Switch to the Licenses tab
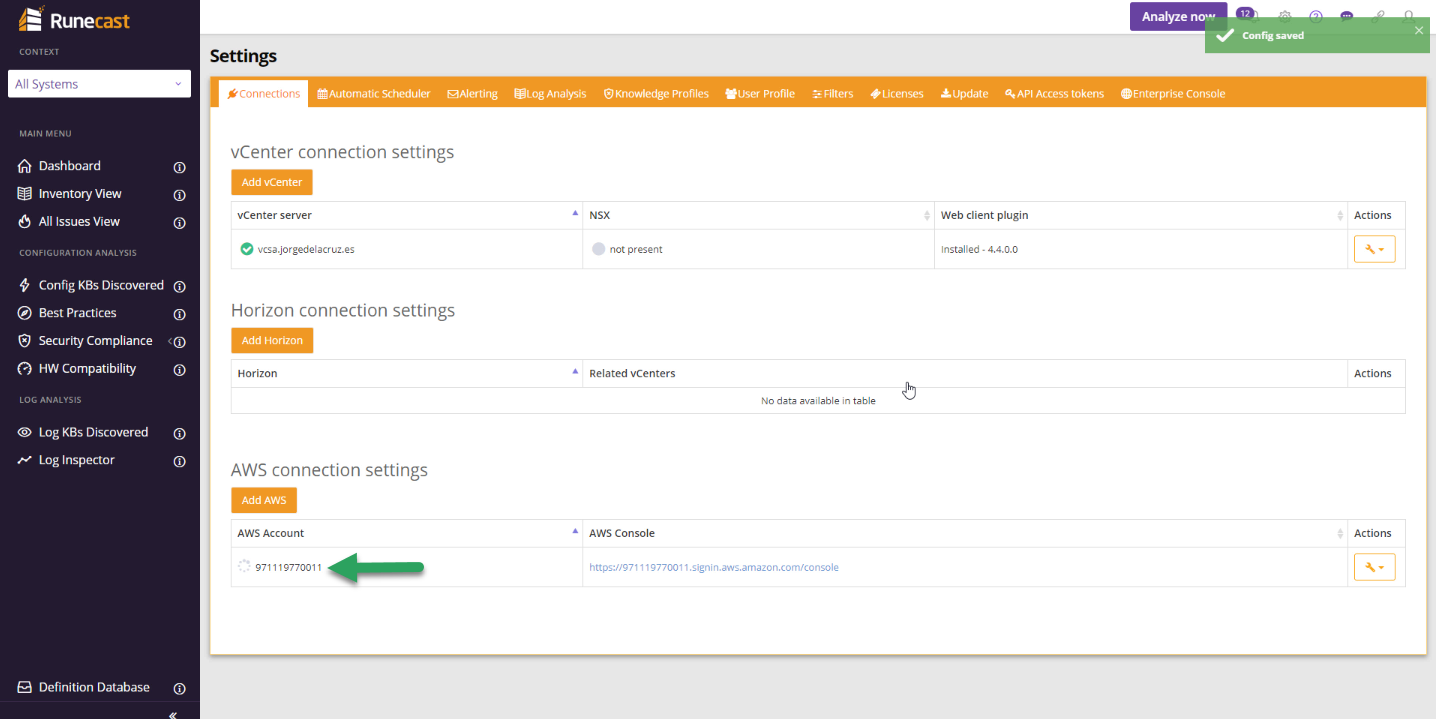The width and height of the screenshot is (1436, 719). 897,94
